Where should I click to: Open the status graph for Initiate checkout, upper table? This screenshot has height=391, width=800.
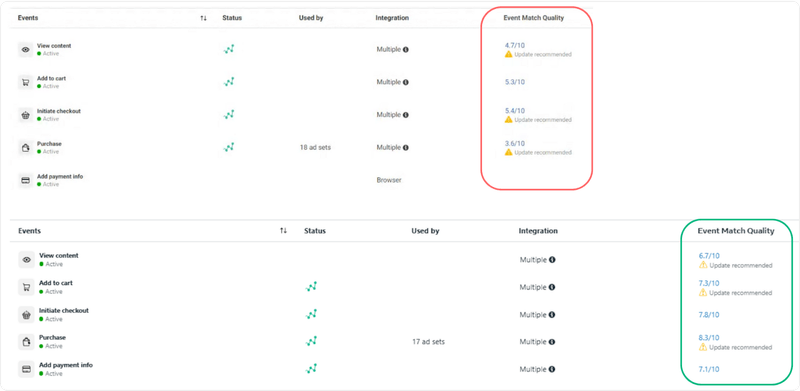click(229, 114)
